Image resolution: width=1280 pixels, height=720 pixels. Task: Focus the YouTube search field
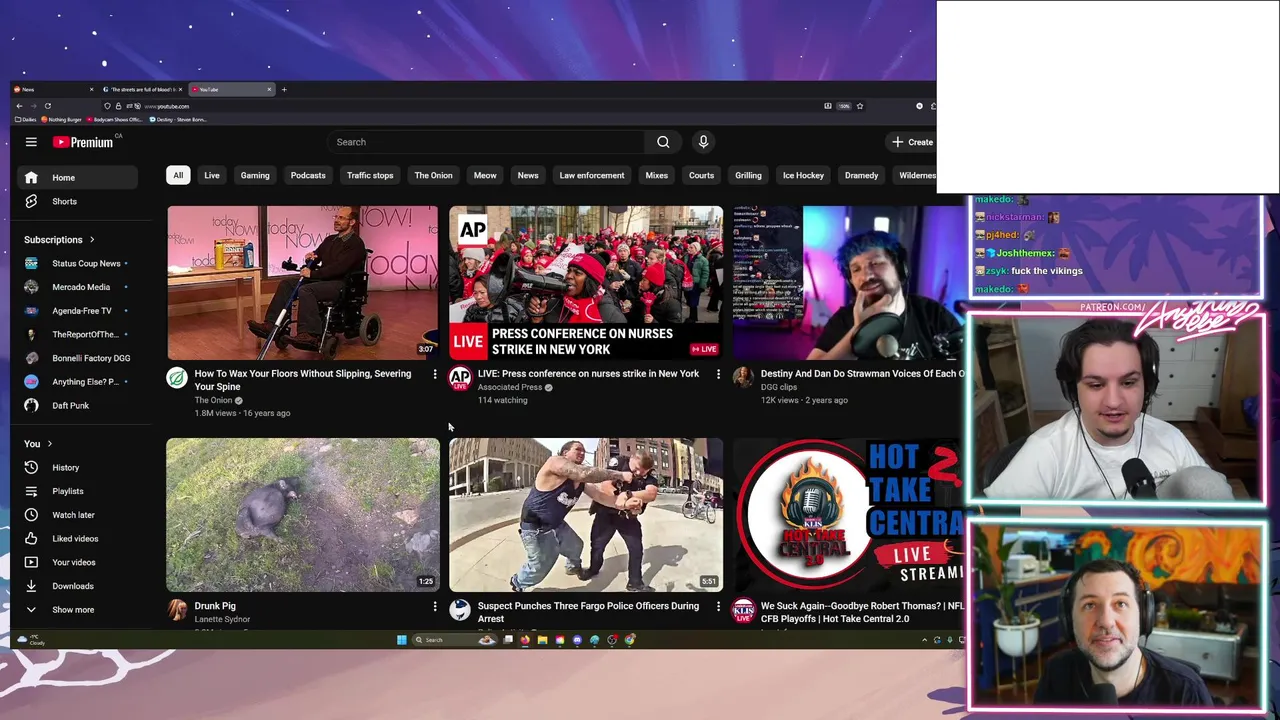(488, 142)
